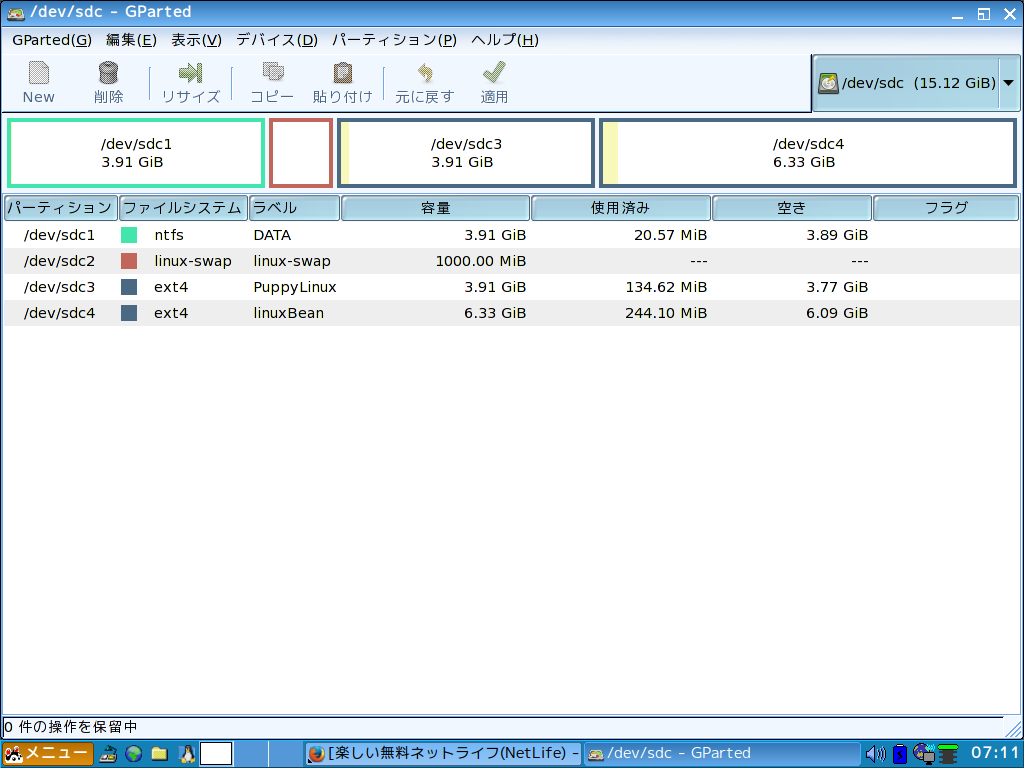This screenshot has width=1024, height=768.
Task: Click the 適用 apply checkmark icon
Action: pos(494,72)
